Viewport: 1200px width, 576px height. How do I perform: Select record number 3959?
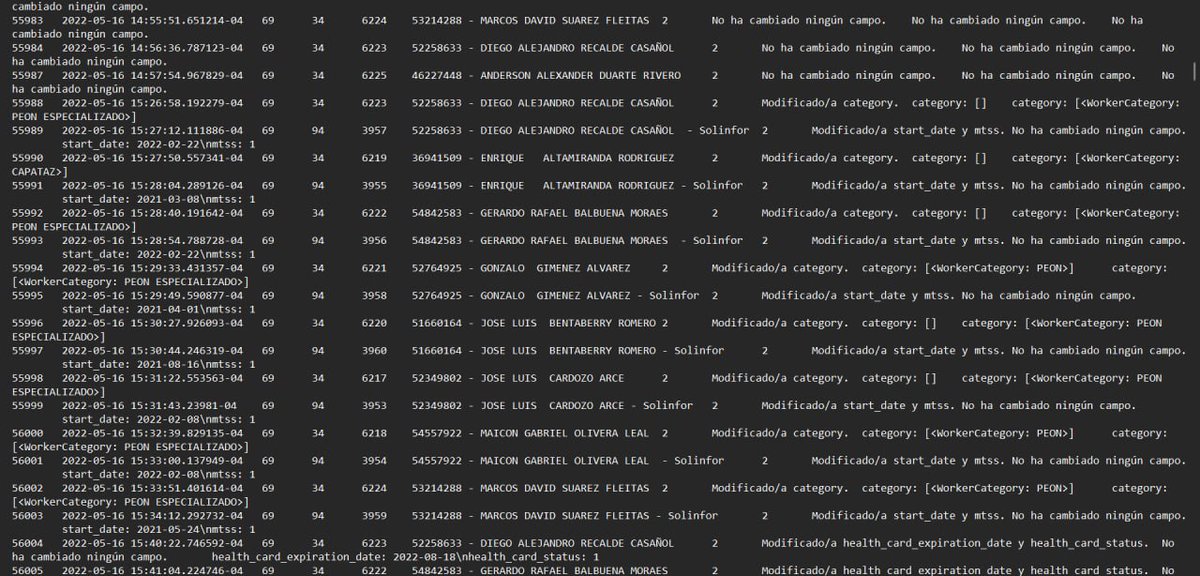[374, 515]
